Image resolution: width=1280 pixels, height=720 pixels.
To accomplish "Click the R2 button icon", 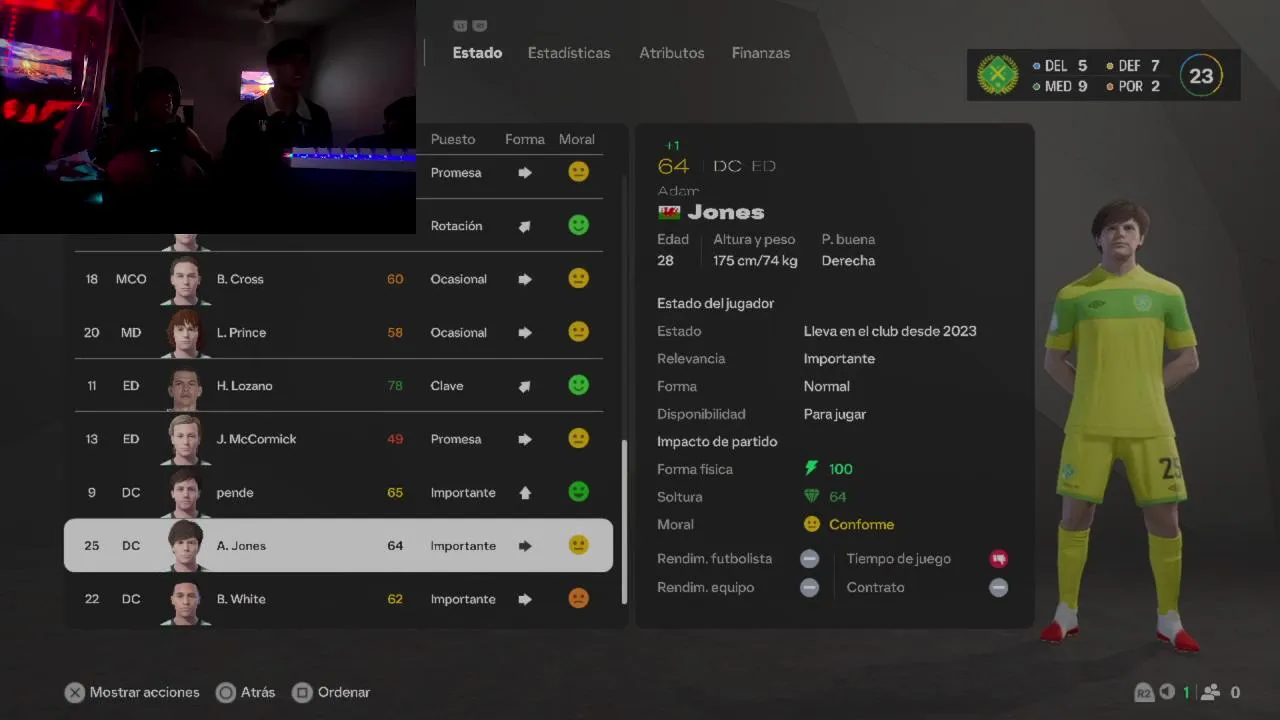I will click(x=1144, y=692).
